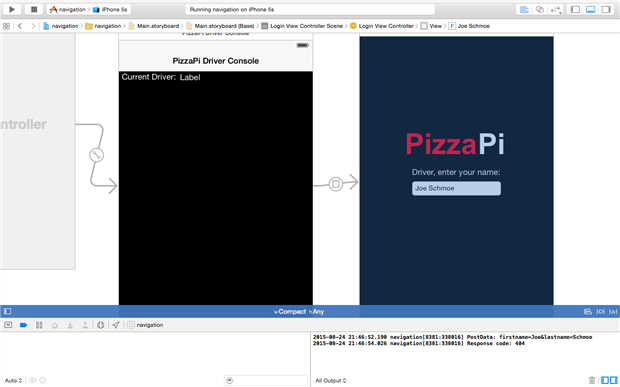Open the related items grid menu
Screen dimensions: 620x387
tap(6, 26)
